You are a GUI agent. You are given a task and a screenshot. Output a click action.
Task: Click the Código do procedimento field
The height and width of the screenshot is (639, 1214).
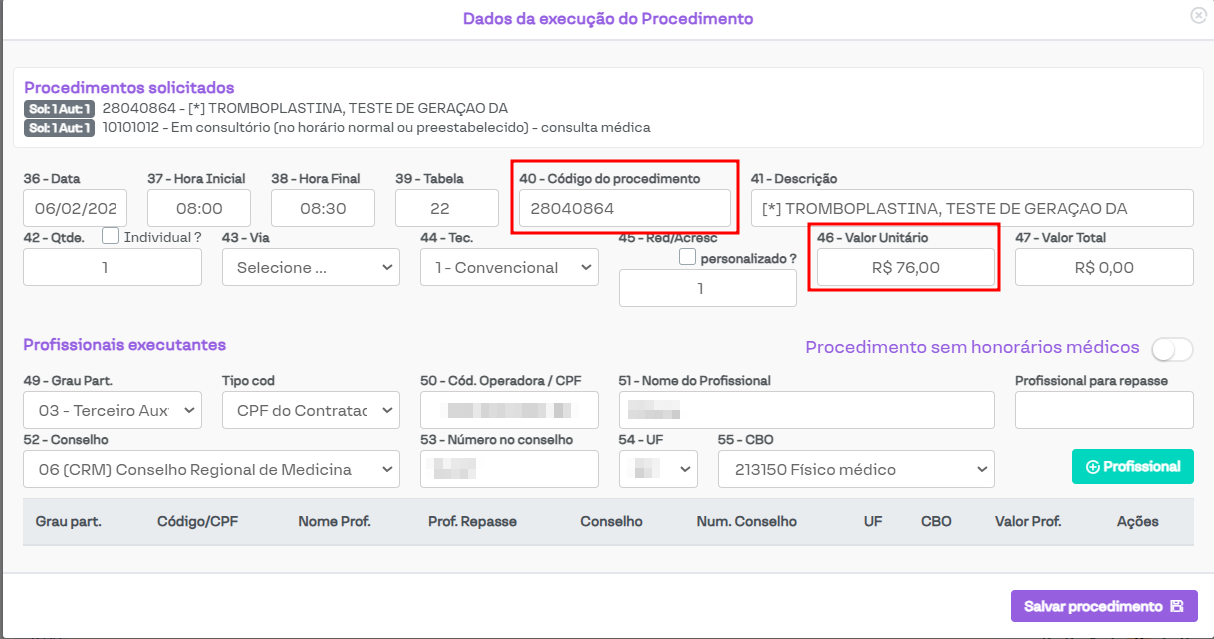click(x=624, y=209)
